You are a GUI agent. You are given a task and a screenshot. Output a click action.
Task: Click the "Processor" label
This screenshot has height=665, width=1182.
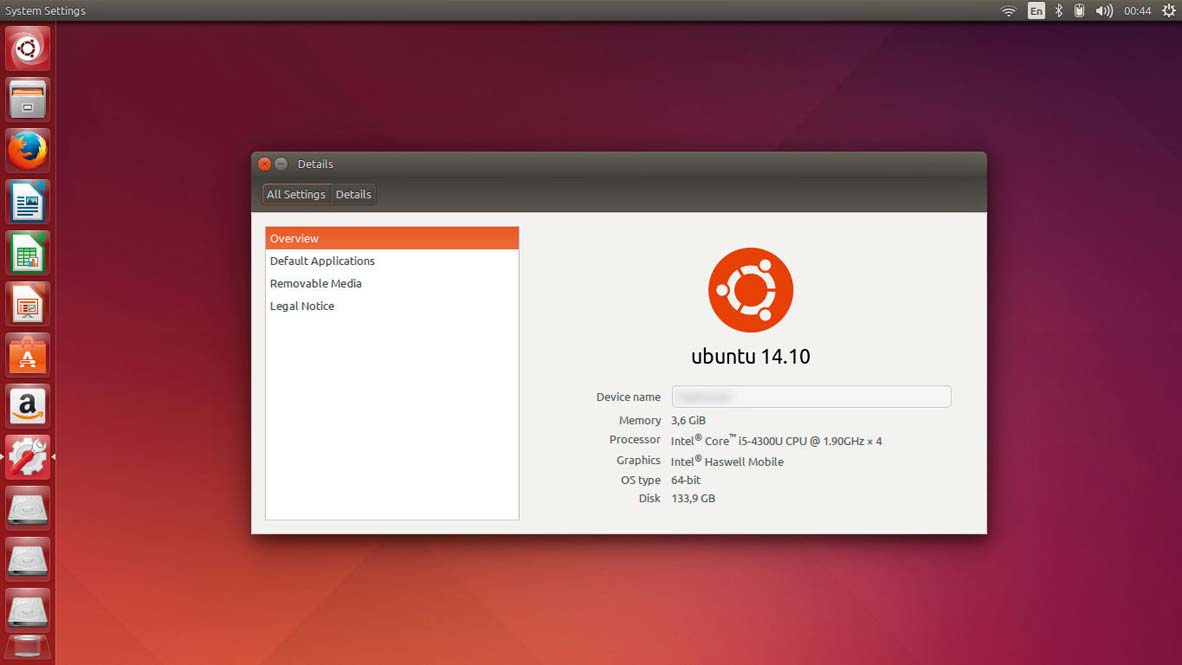[x=635, y=439]
